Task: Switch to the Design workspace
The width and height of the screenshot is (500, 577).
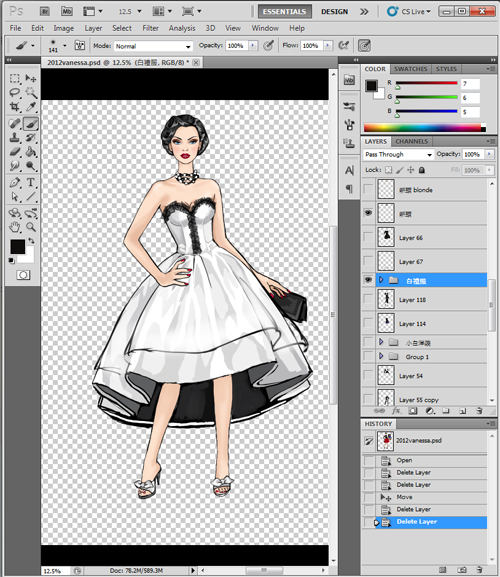Action: 334,11
